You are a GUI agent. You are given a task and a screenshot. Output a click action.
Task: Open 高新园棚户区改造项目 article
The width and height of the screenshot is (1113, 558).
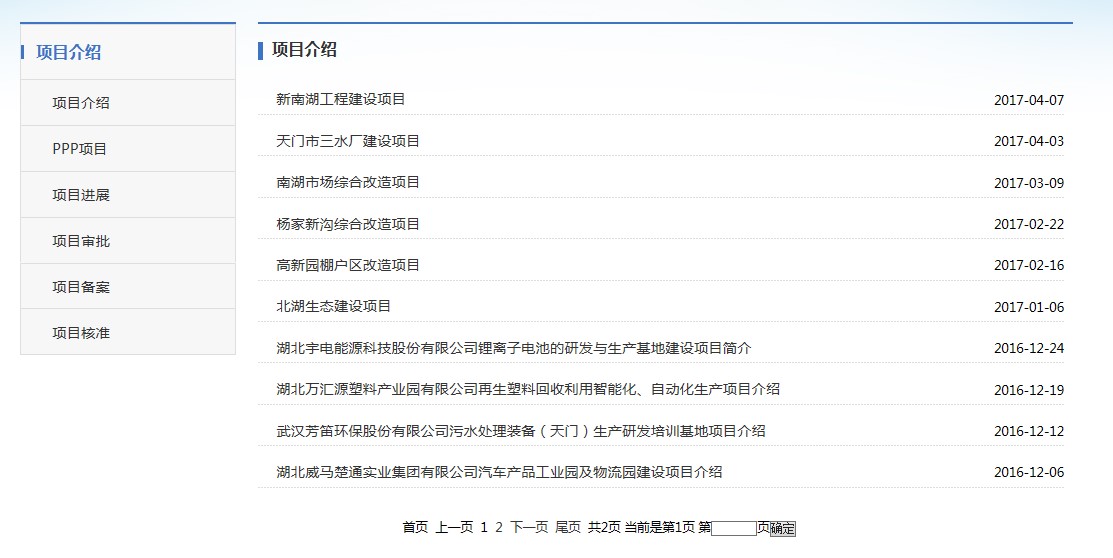pos(347,265)
